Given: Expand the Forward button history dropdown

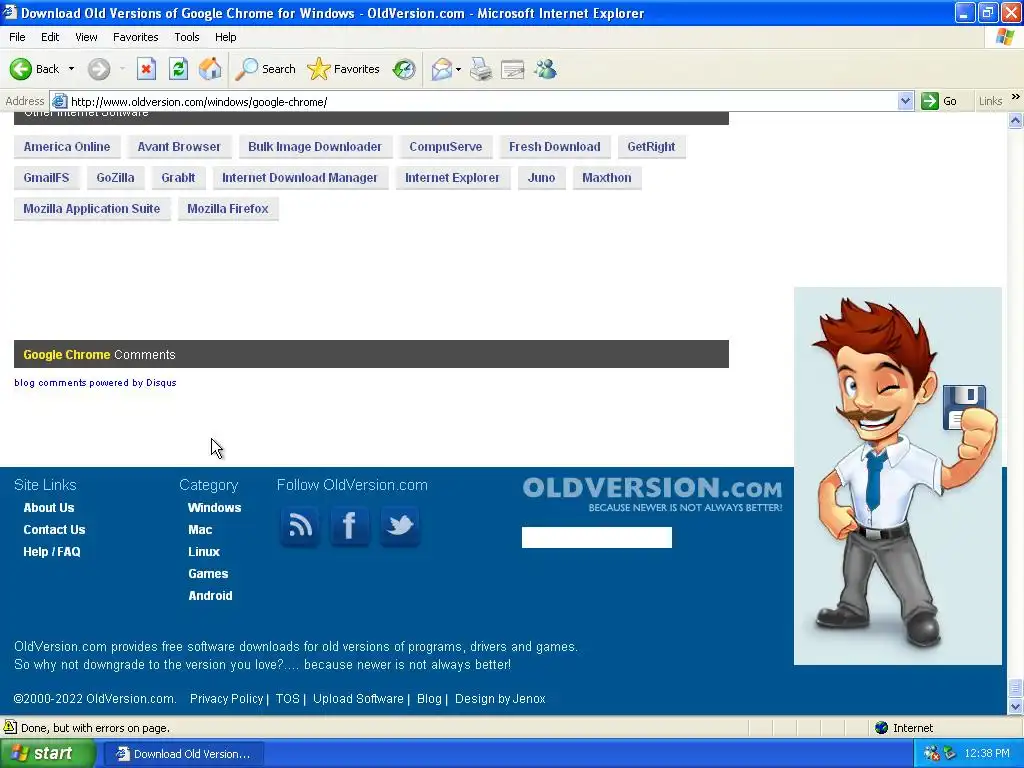Looking at the screenshot, I should [x=122, y=69].
